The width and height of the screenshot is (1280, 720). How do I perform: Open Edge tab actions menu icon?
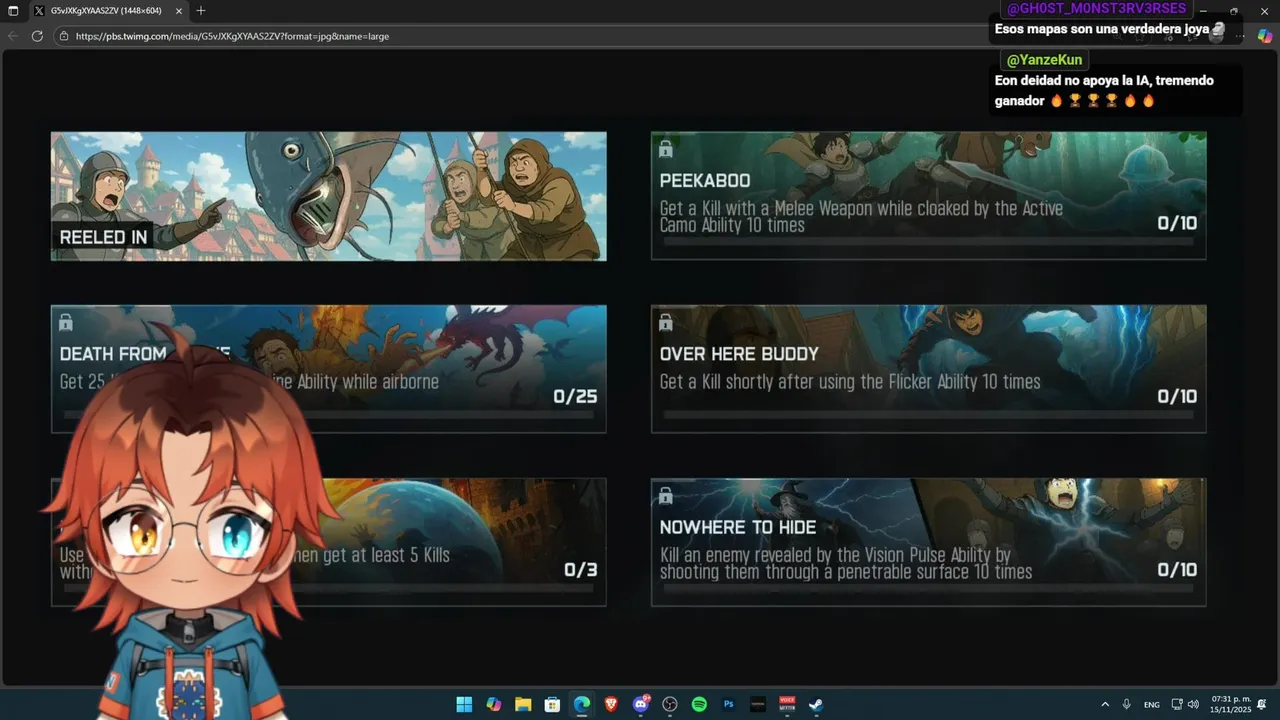(x=13, y=10)
